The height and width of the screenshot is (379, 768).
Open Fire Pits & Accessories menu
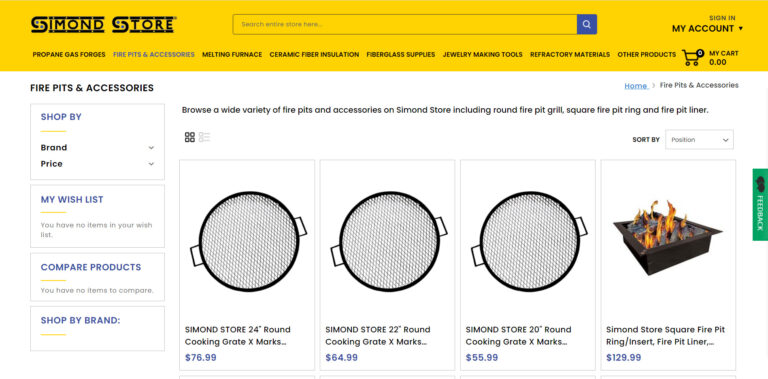point(154,54)
